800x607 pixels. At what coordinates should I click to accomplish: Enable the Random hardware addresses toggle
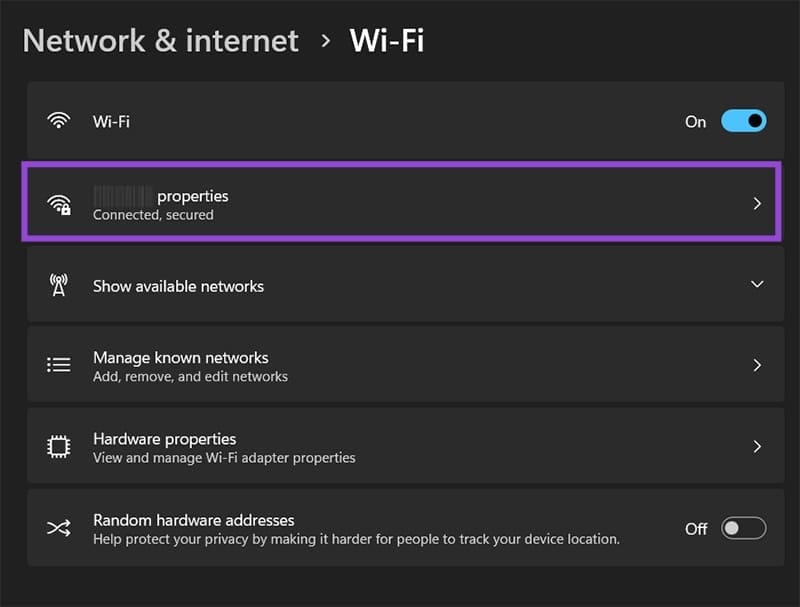(743, 528)
